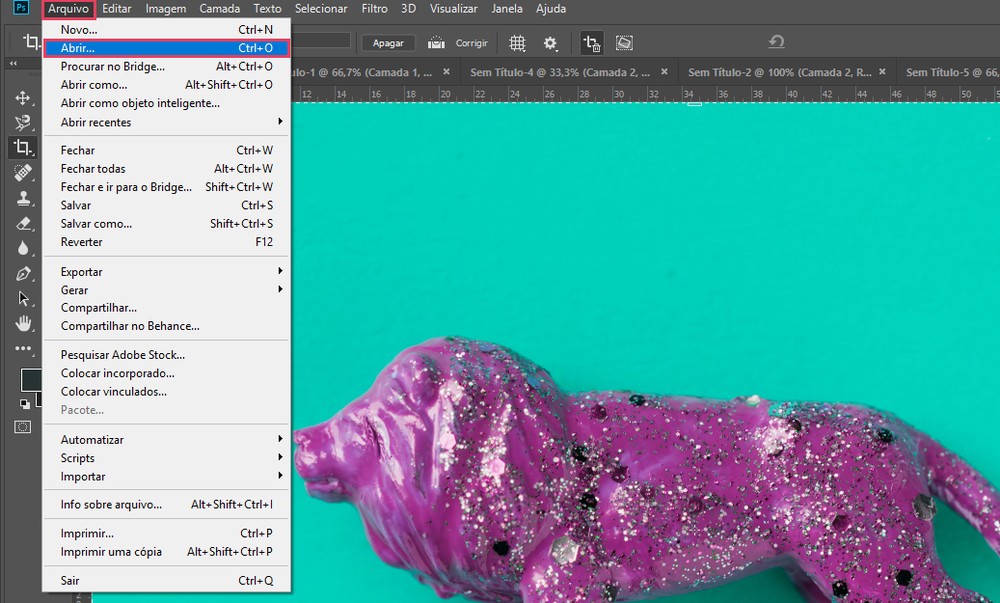
Task: Select the Move tool
Action: (24, 98)
